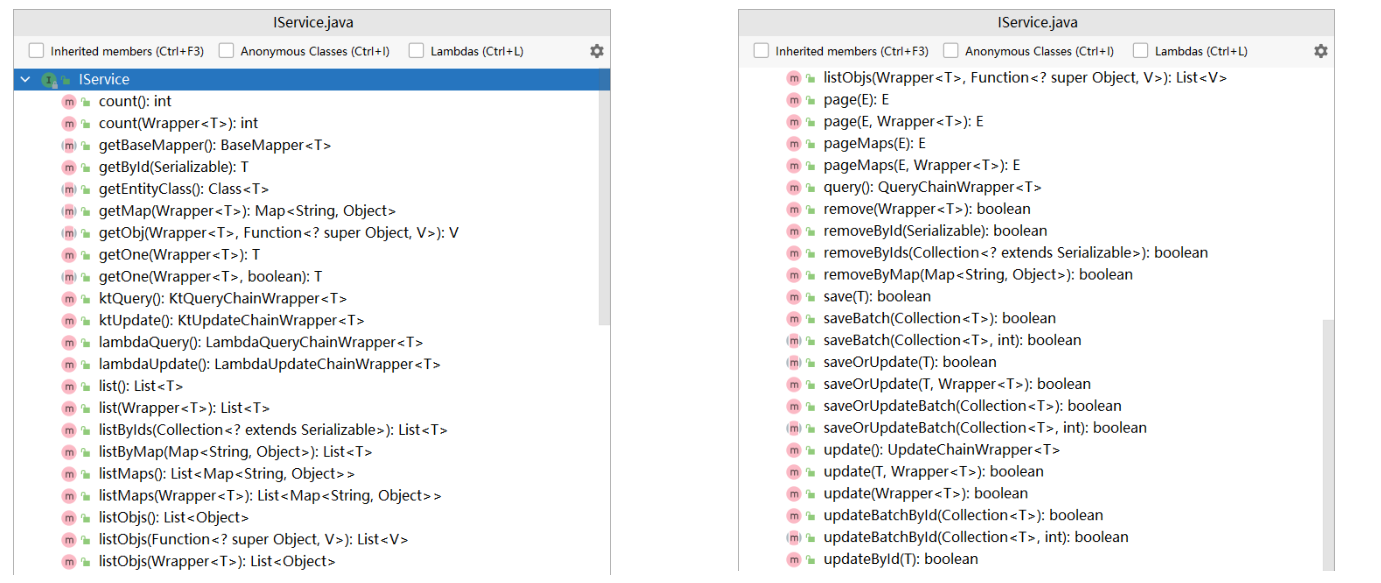This screenshot has height=583, width=1381.
Task: Click method icon beside getBaseMapper()
Action: coord(69,145)
